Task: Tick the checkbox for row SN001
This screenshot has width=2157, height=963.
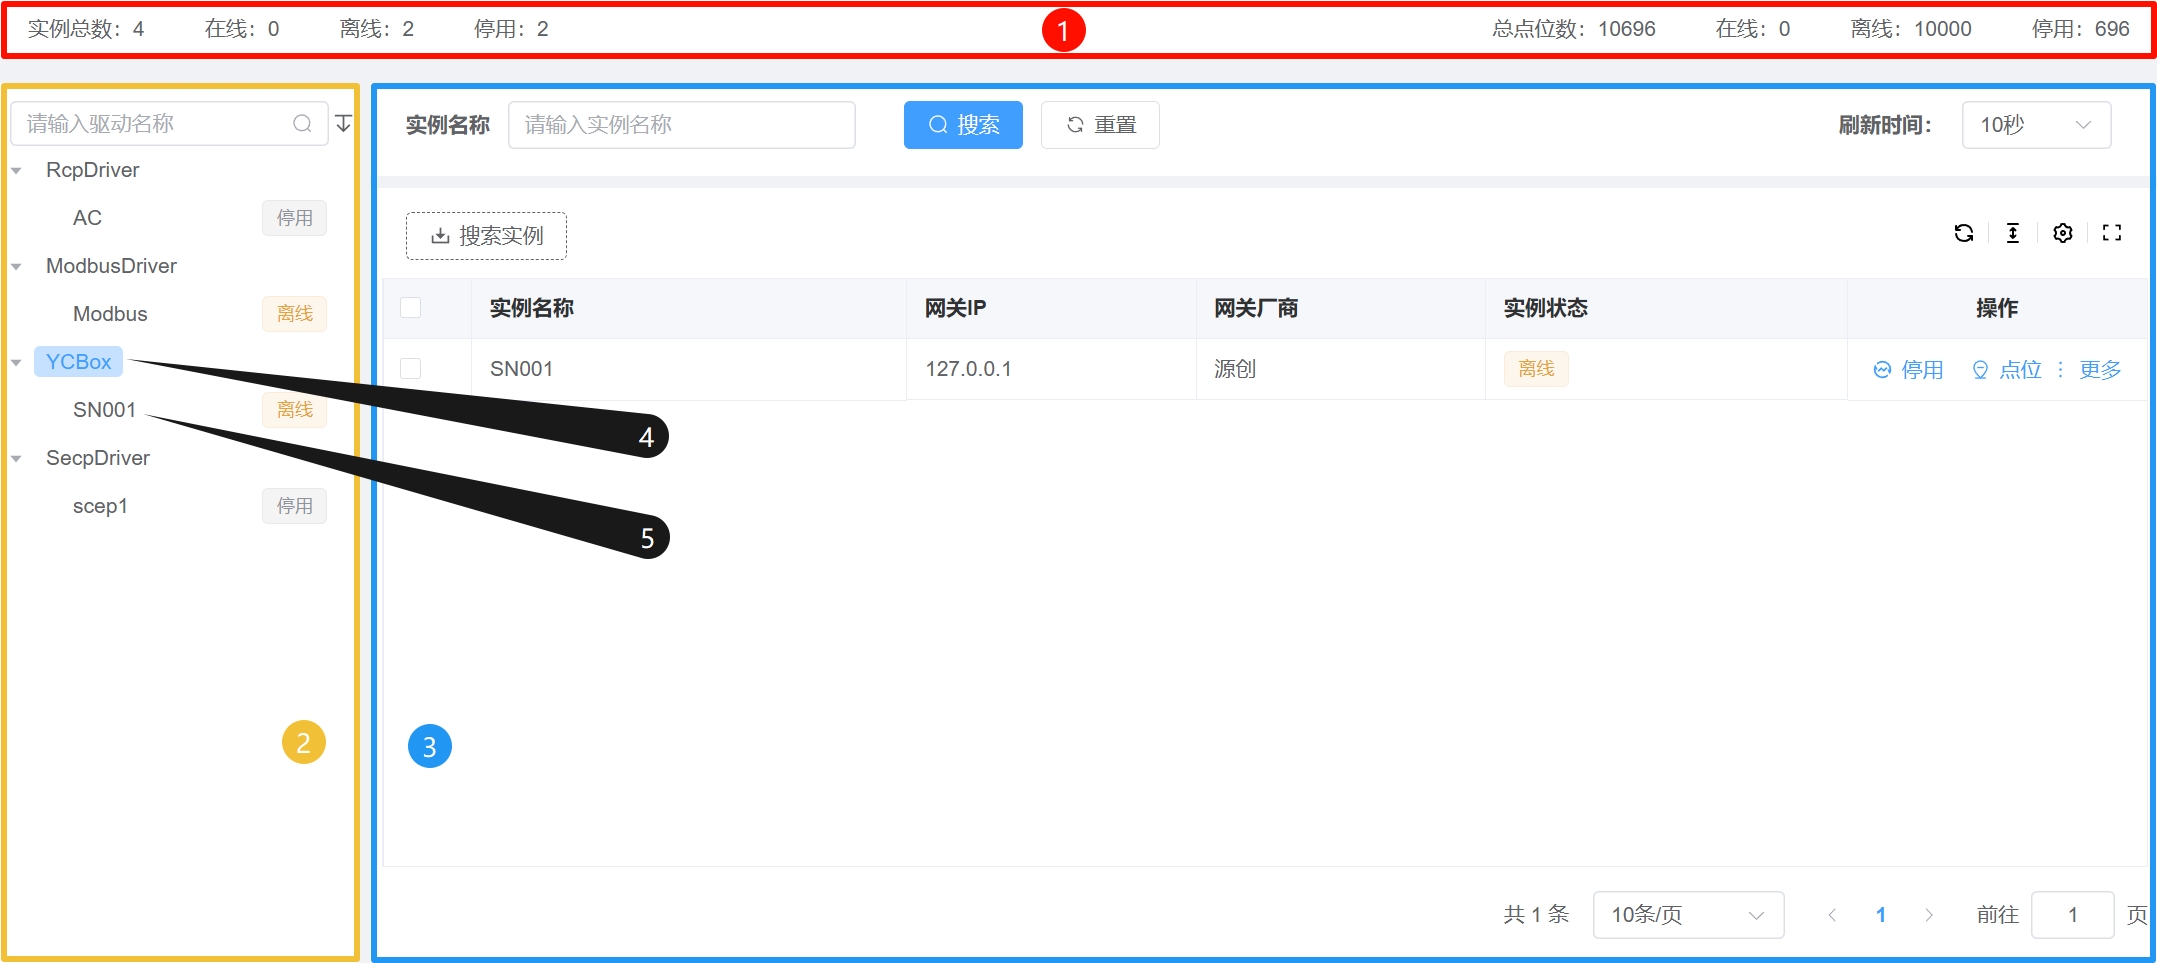Action: click(x=410, y=369)
